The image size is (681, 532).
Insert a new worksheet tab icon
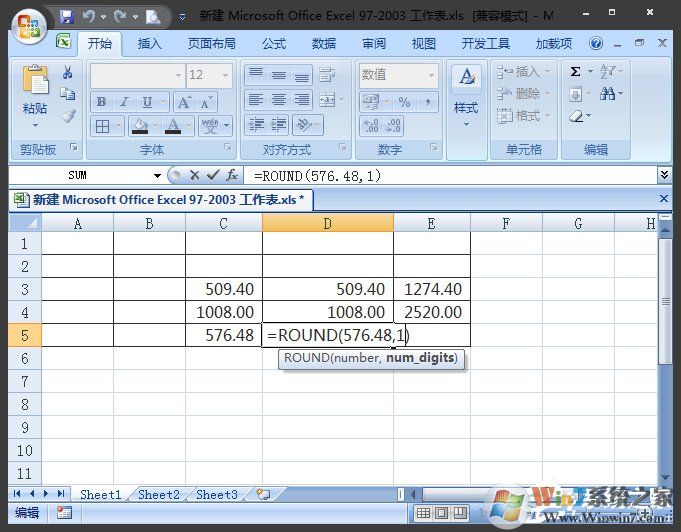[x=263, y=494]
